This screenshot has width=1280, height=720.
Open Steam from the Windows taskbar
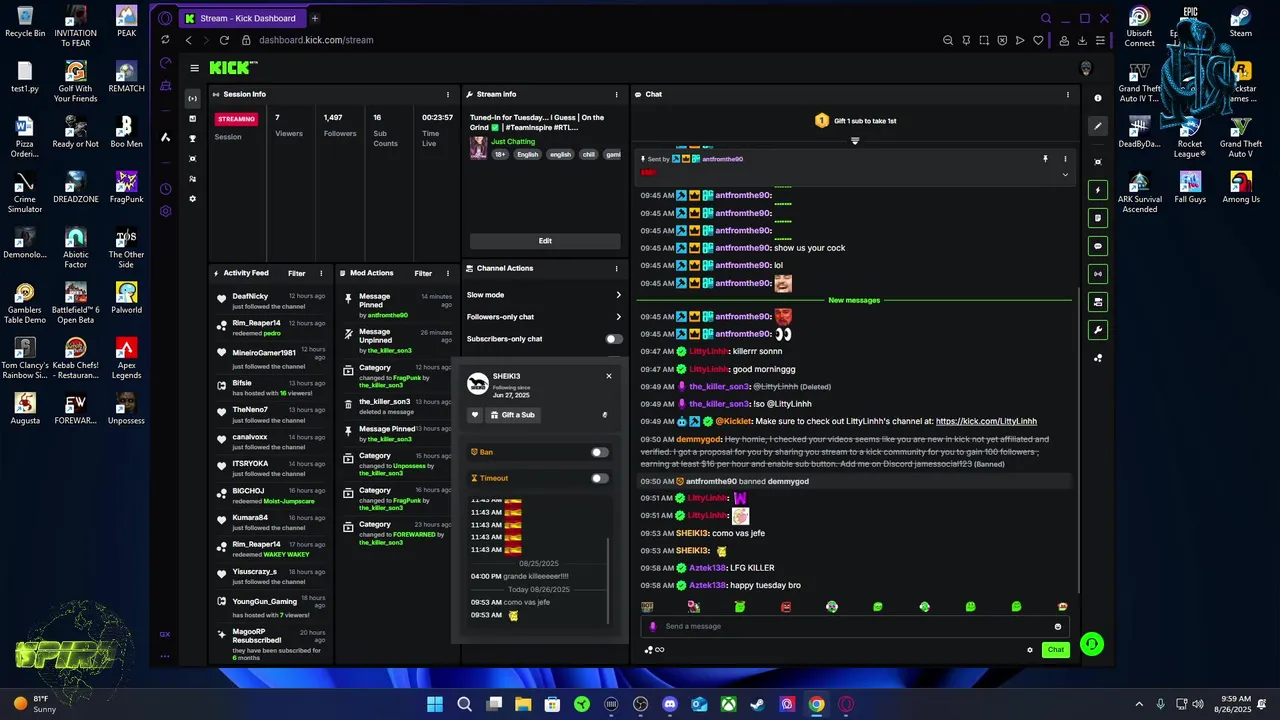[758, 704]
